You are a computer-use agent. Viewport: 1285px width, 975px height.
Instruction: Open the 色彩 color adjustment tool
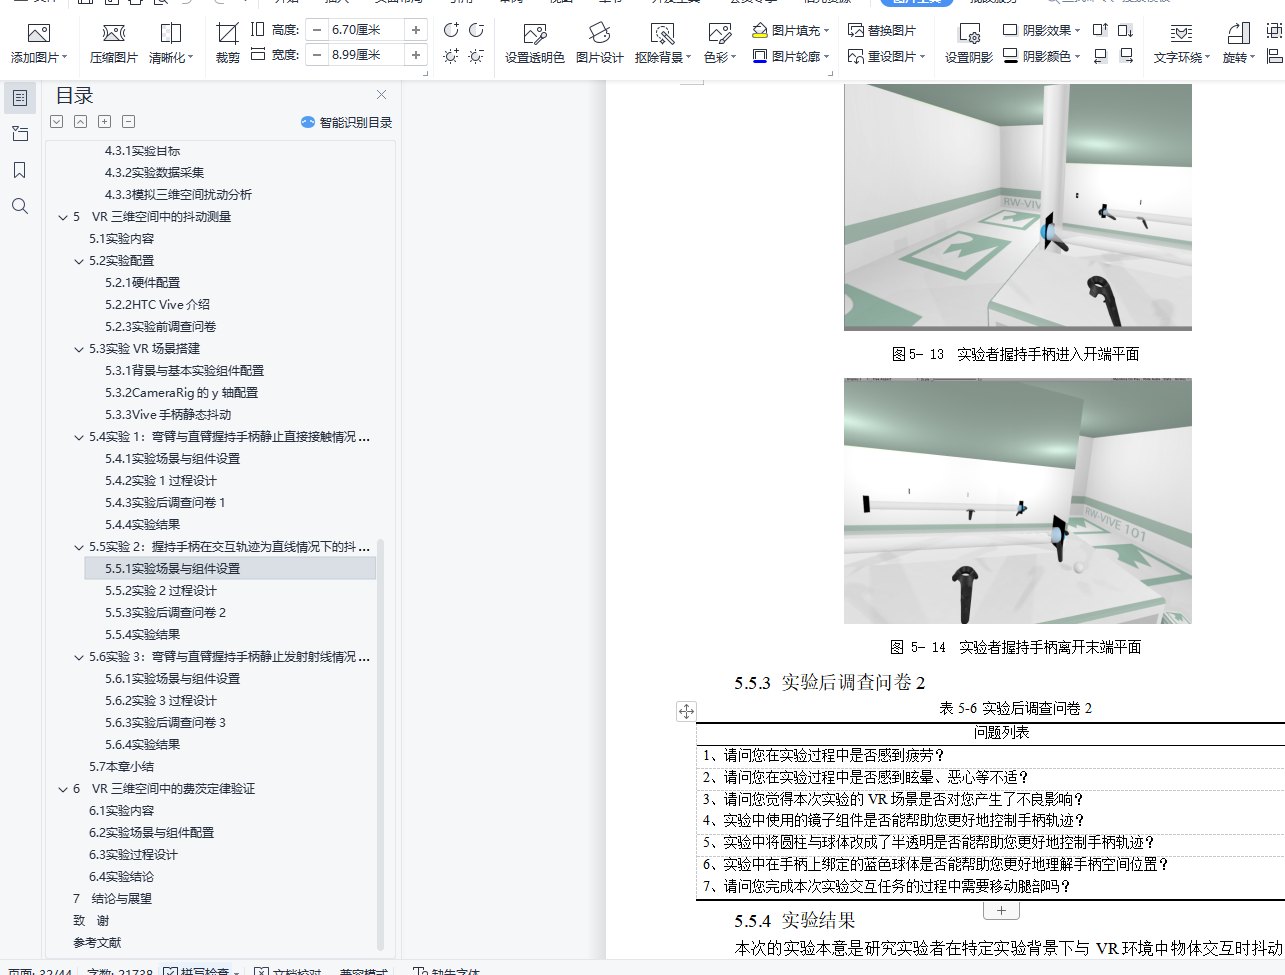coord(719,44)
